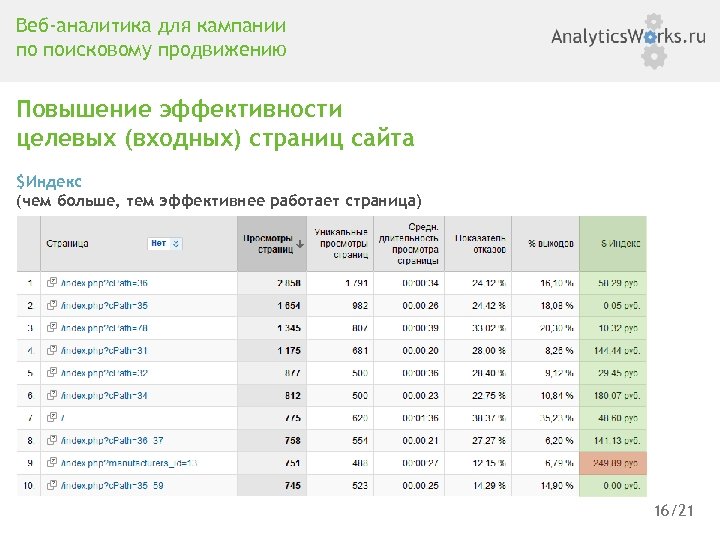
Task: Click external-link icon beside index.php?cPath=35
Action: click(x=52, y=305)
